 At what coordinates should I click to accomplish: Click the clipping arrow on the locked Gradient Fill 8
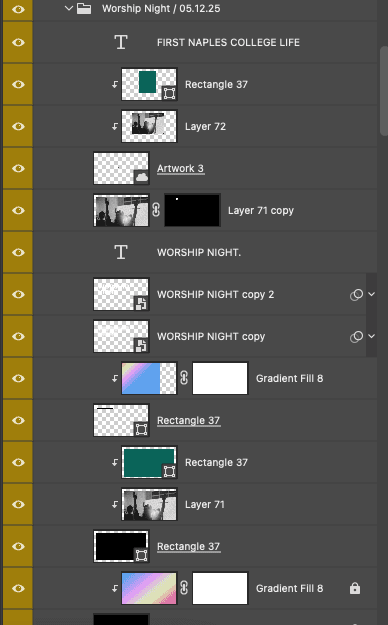[115, 588]
